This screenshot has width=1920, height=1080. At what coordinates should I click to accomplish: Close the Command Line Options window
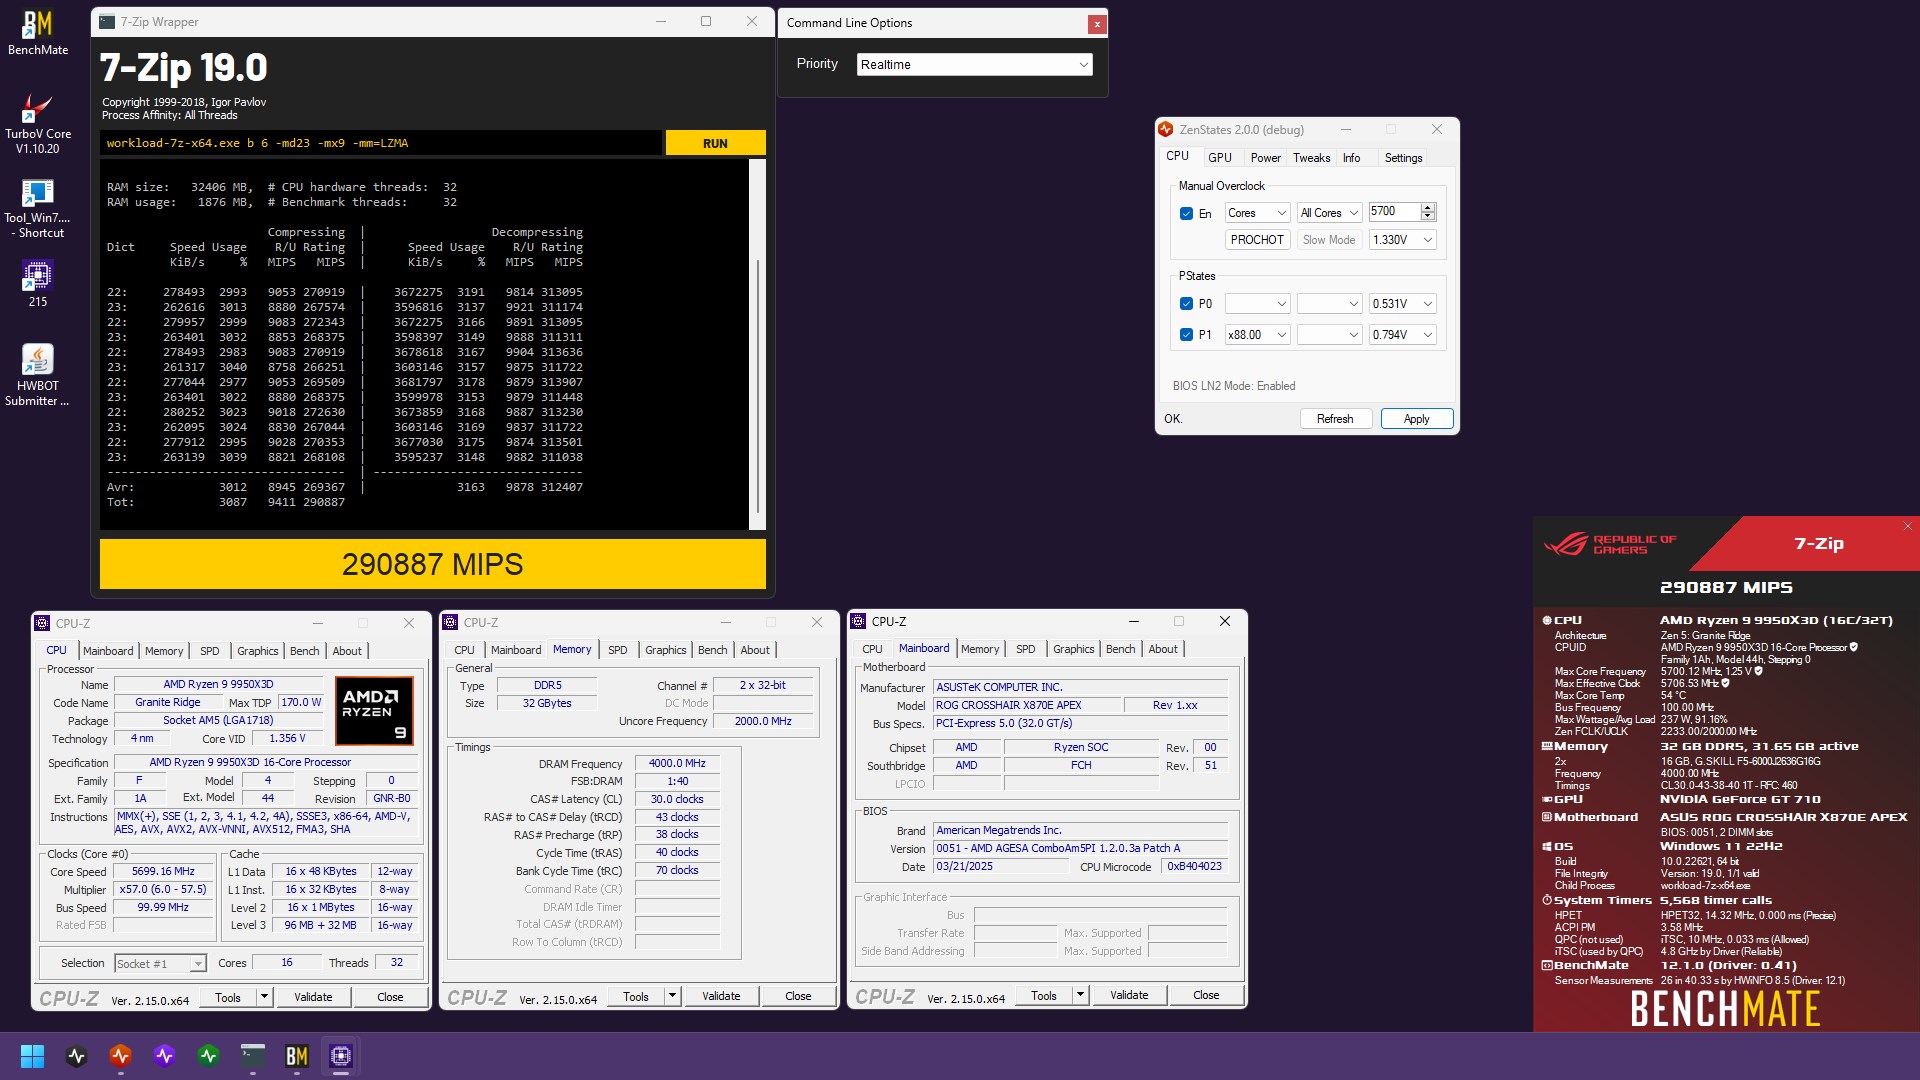[x=1097, y=24]
